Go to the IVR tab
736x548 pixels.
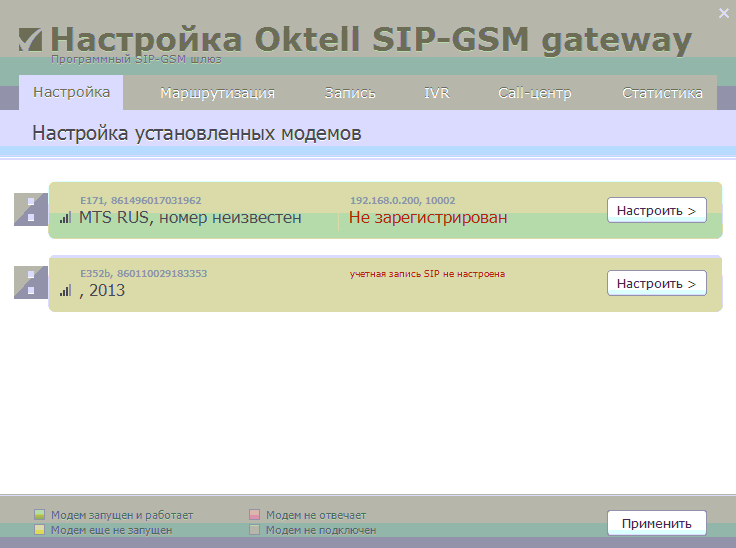[x=437, y=93]
